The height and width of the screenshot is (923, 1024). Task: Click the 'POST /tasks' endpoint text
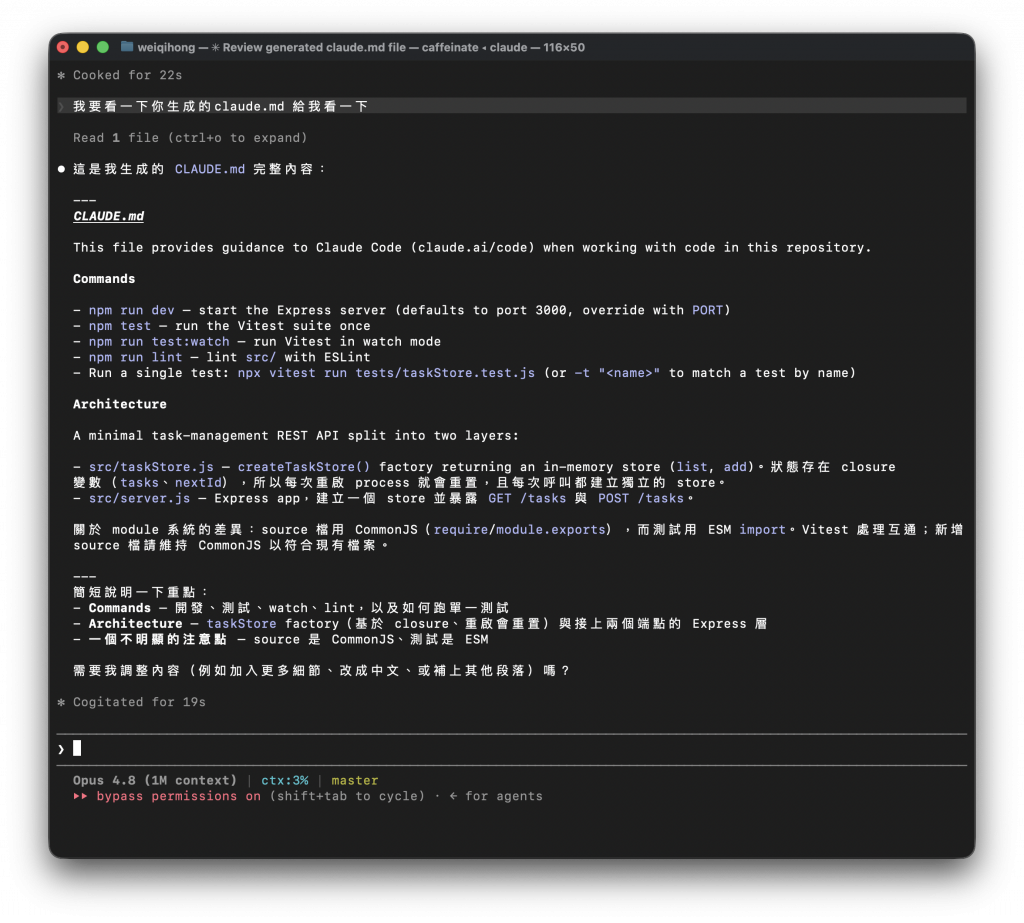641,498
